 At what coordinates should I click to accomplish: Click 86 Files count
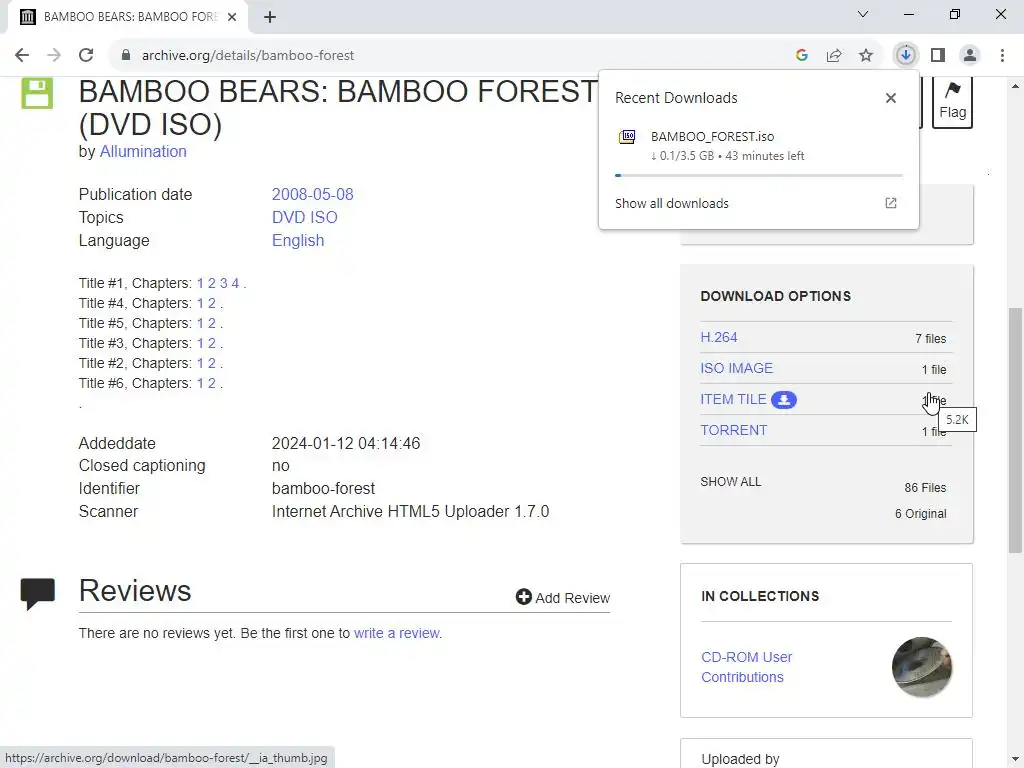tap(925, 488)
